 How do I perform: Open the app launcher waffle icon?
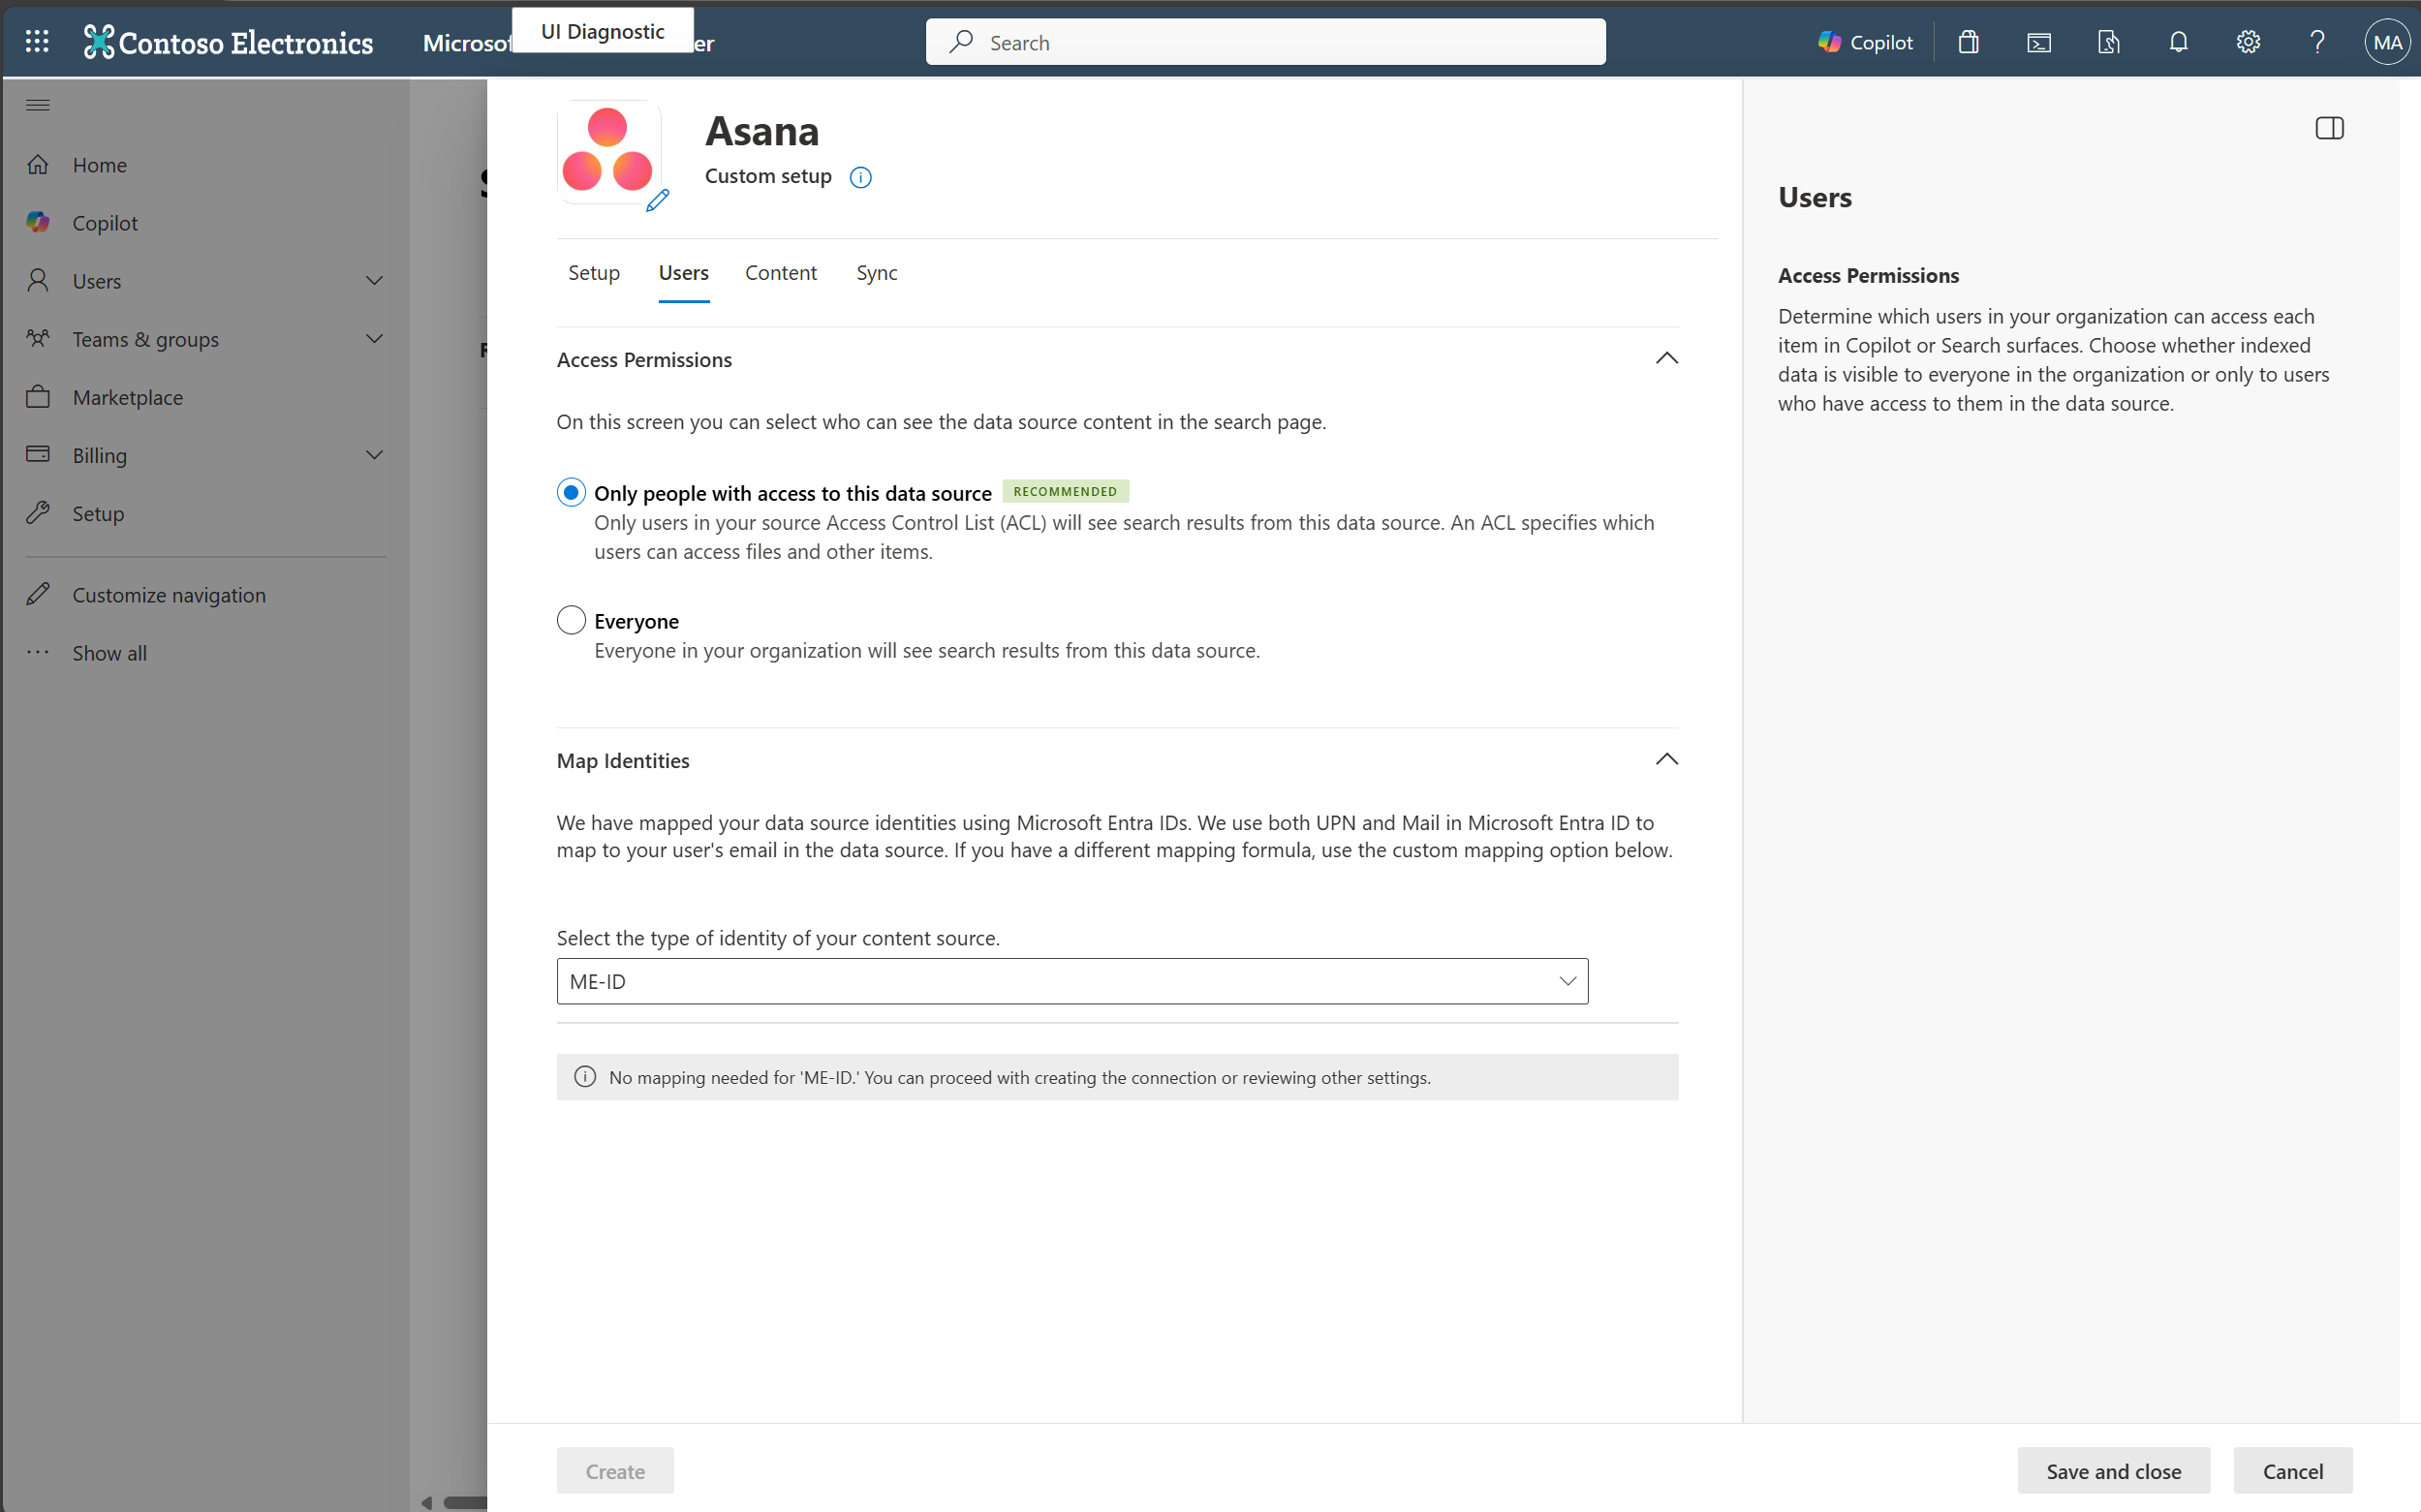click(x=37, y=42)
